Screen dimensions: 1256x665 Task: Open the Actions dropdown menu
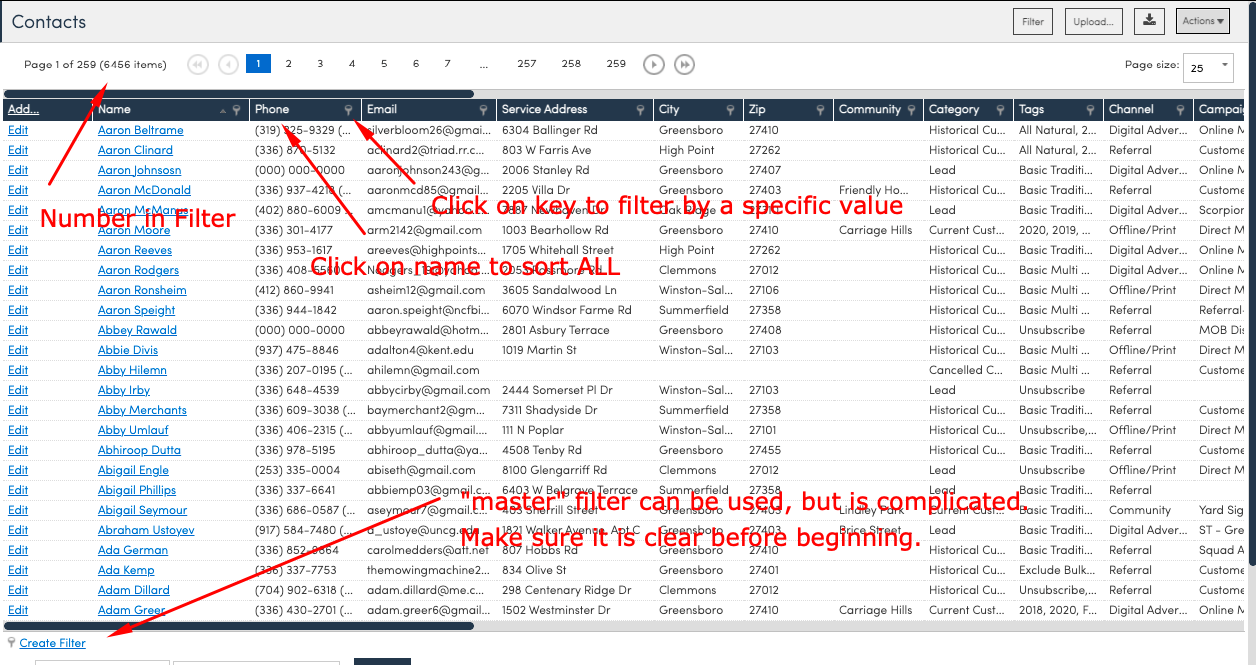click(1203, 21)
